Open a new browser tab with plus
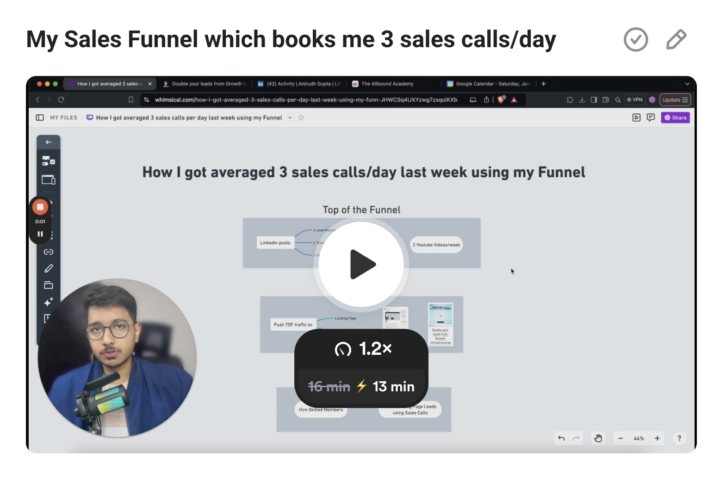This screenshot has width=720, height=482. 544,84
